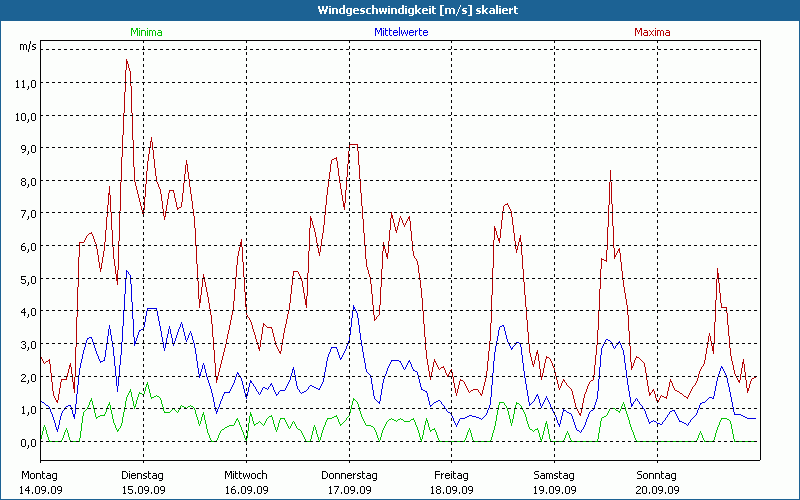Click the '3,0' y-axis value
The image size is (800, 500).
pos(28,344)
